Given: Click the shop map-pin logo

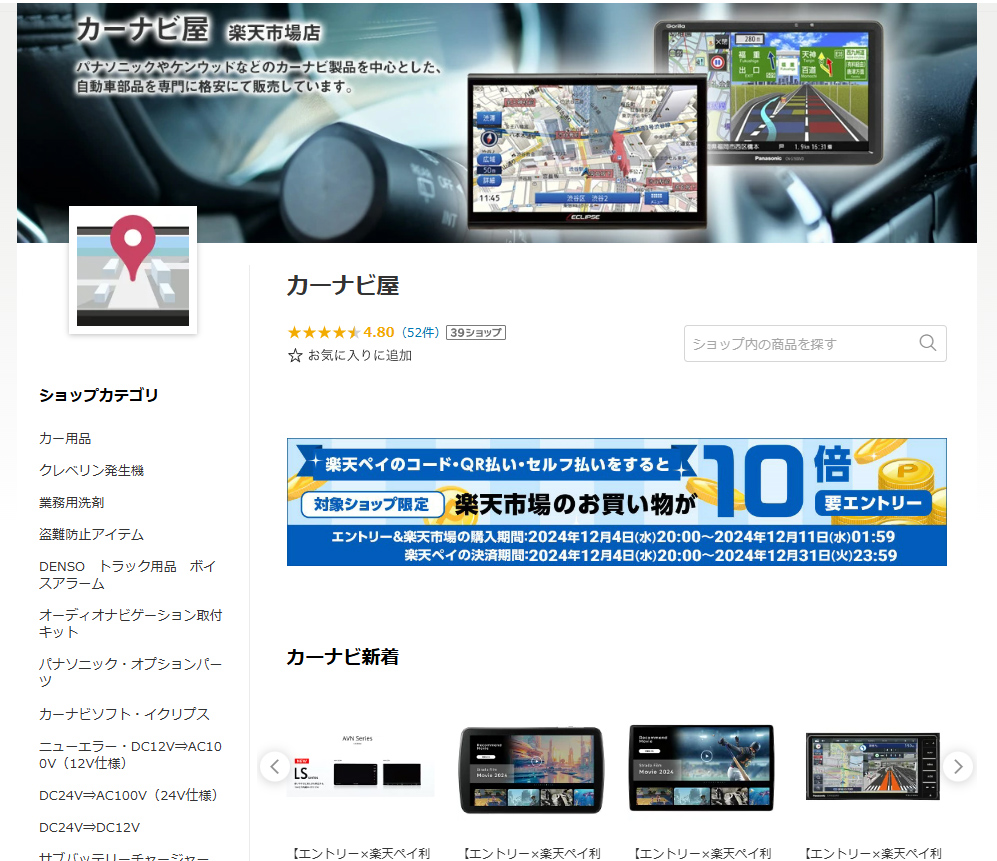Looking at the screenshot, I should coord(133,270).
